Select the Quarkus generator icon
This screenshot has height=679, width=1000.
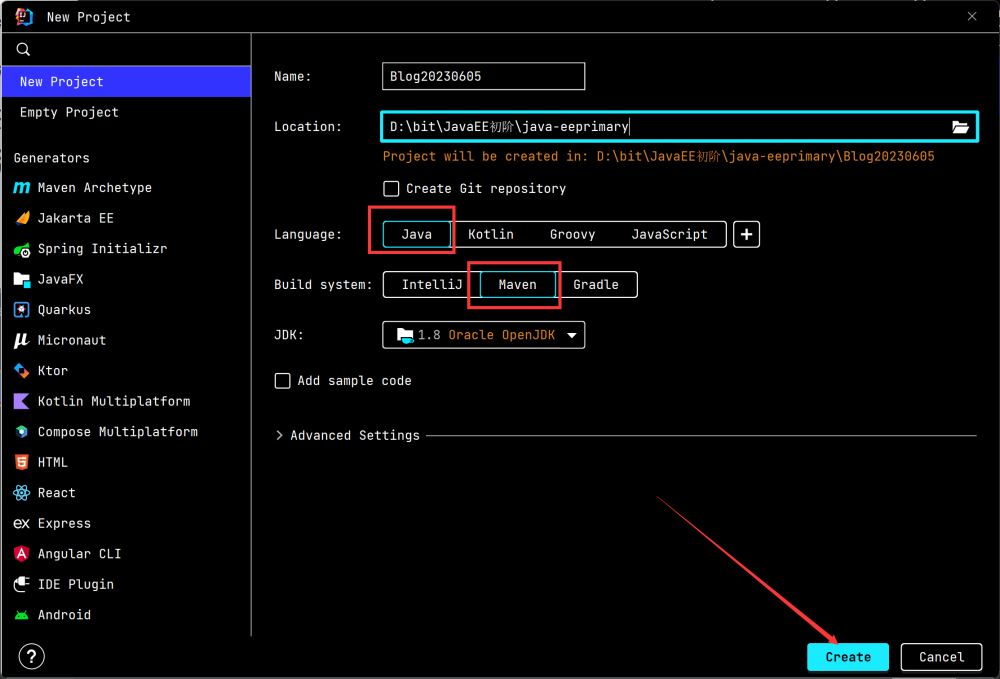tap(22, 310)
